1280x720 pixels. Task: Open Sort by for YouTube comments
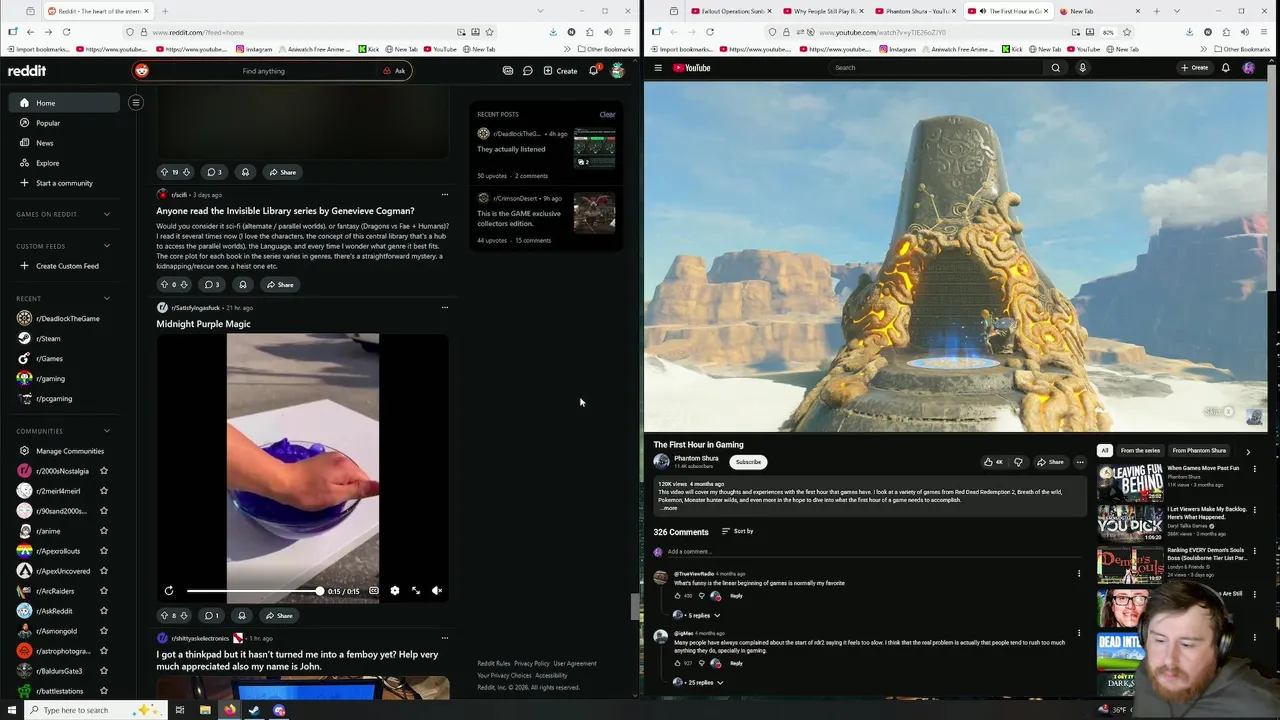[x=738, y=531]
